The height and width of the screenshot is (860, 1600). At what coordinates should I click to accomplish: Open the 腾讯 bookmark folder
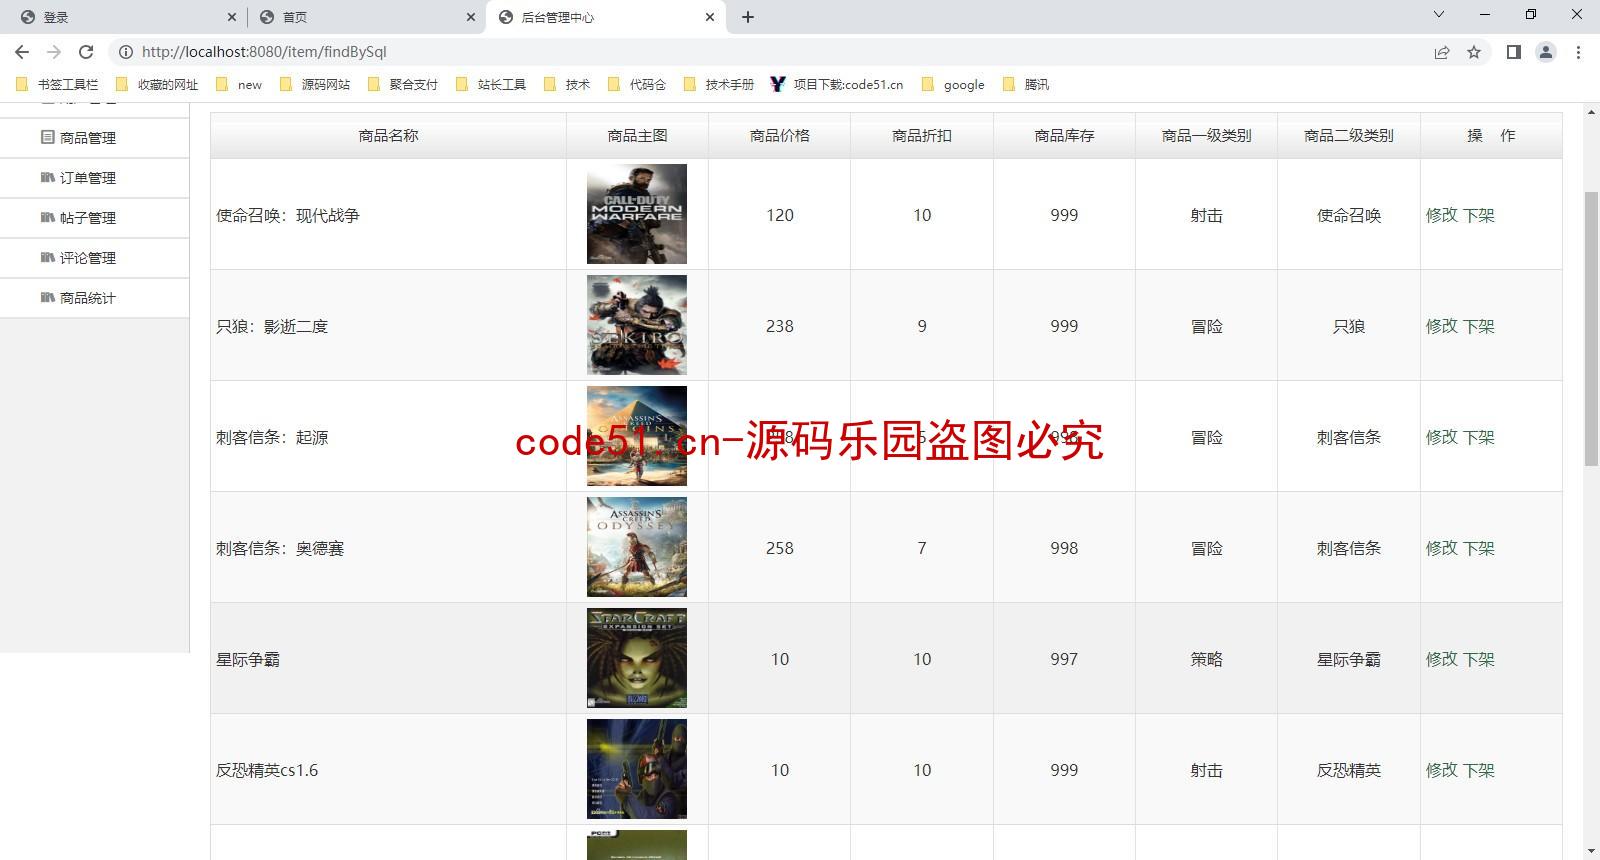pos(1026,85)
